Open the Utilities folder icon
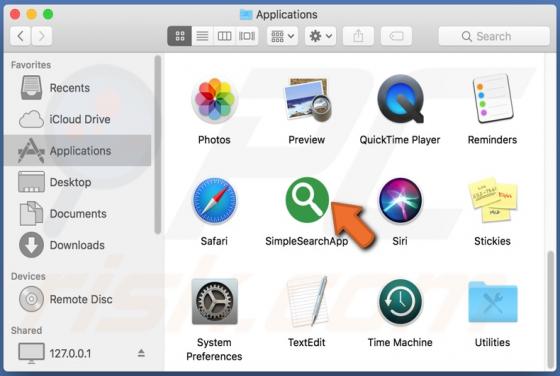The height and width of the screenshot is (376, 560). click(493, 302)
